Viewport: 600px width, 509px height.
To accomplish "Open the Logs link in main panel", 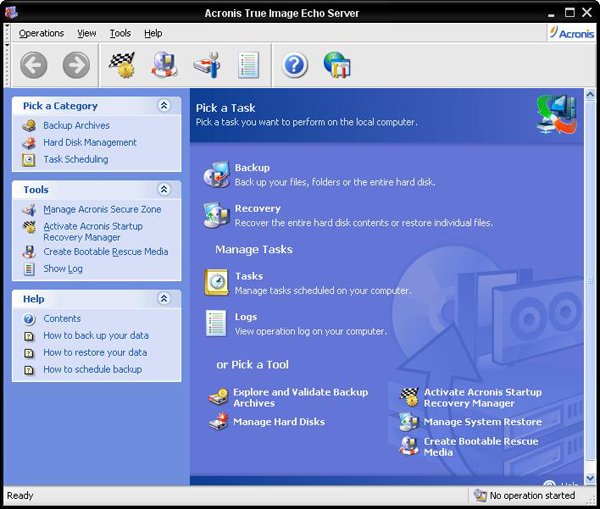I will [x=246, y=317].
